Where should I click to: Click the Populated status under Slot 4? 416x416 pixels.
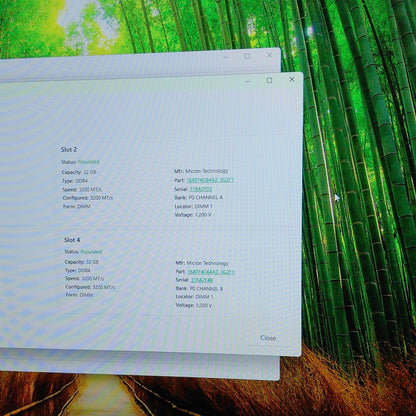(x=91, y=252)
